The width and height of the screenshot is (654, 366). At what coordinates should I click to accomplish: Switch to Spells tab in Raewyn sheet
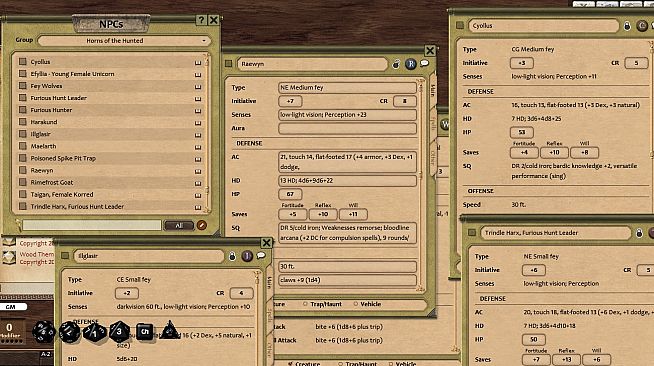point(433,124)
